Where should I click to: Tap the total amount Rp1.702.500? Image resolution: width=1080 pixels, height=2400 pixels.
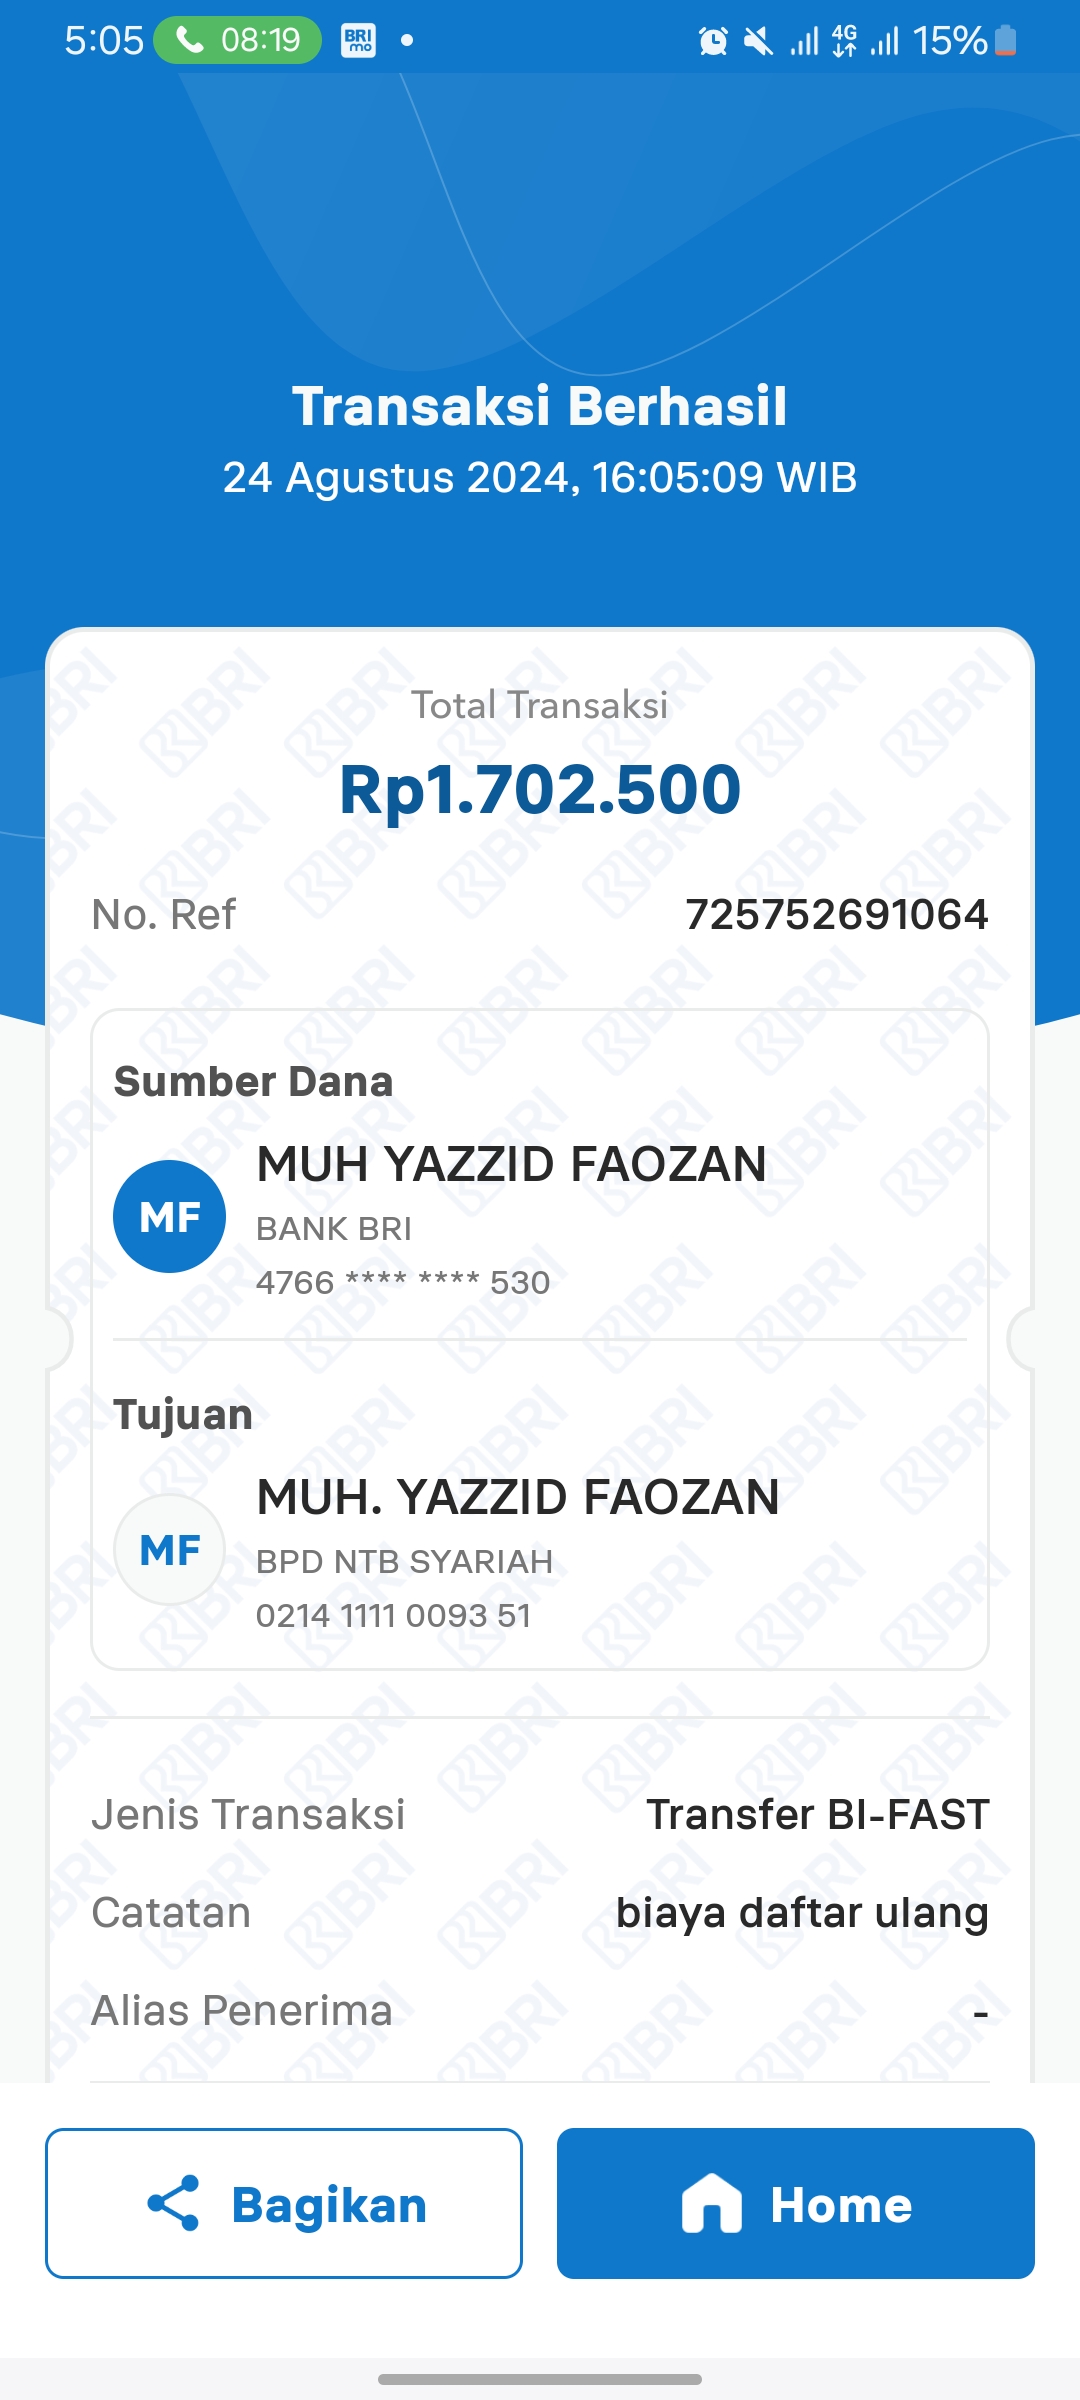(x=540, y=790)
